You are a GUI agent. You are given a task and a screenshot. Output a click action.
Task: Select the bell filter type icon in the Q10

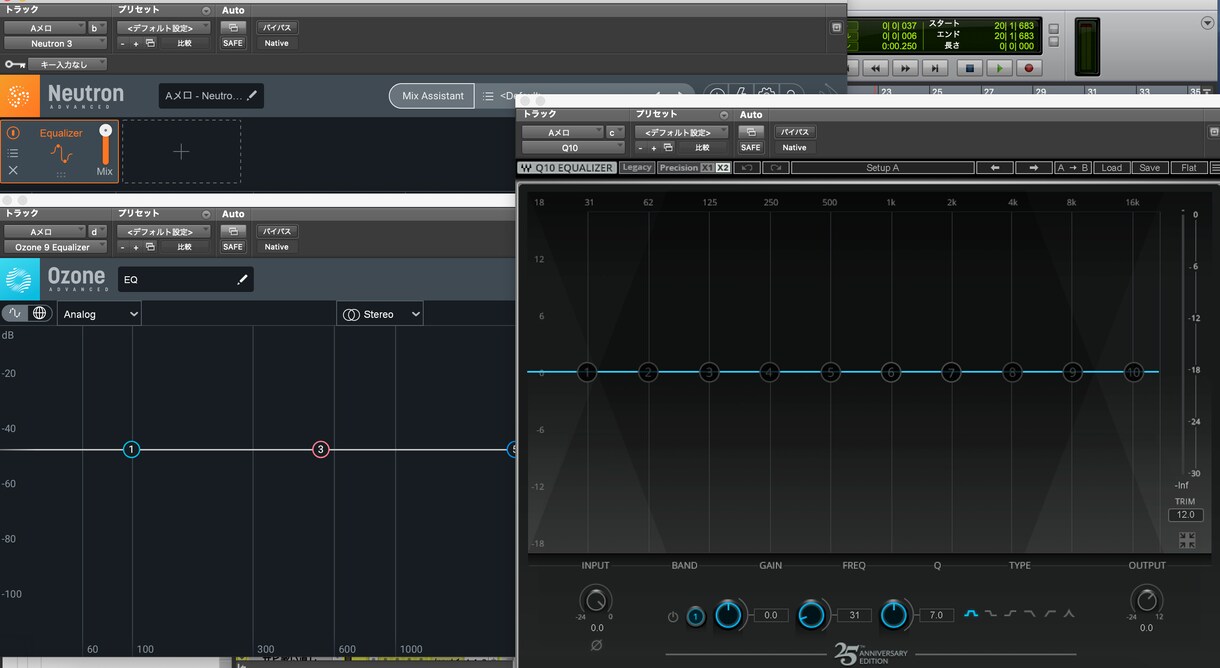(971, 614)
